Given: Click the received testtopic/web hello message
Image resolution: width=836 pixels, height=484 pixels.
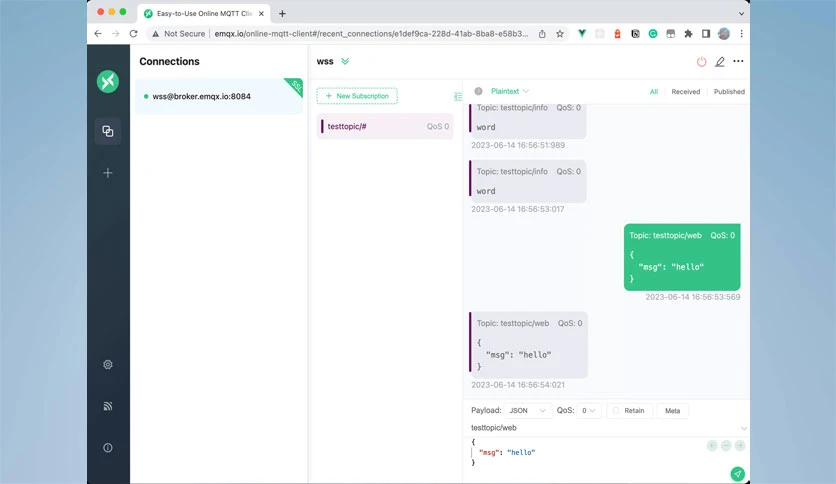Looking at the screenshot, I should point(528,345).
